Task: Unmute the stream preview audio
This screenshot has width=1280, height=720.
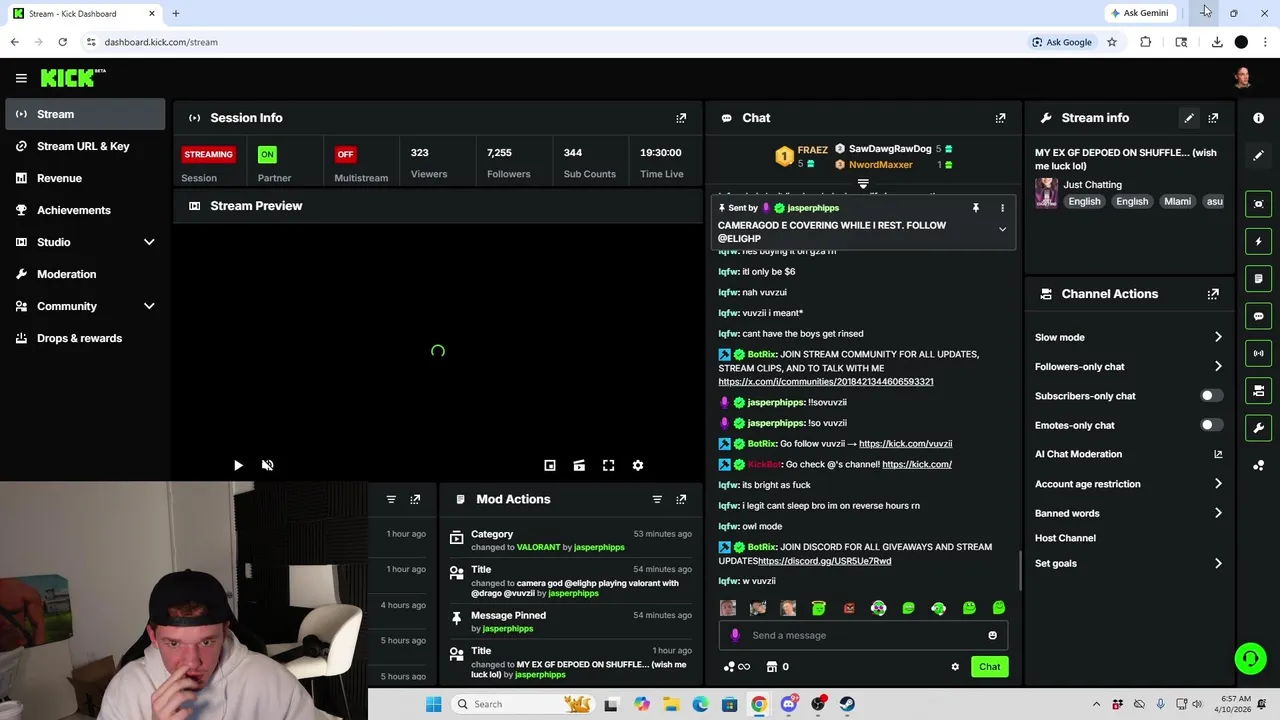Action: pos(267,465)
